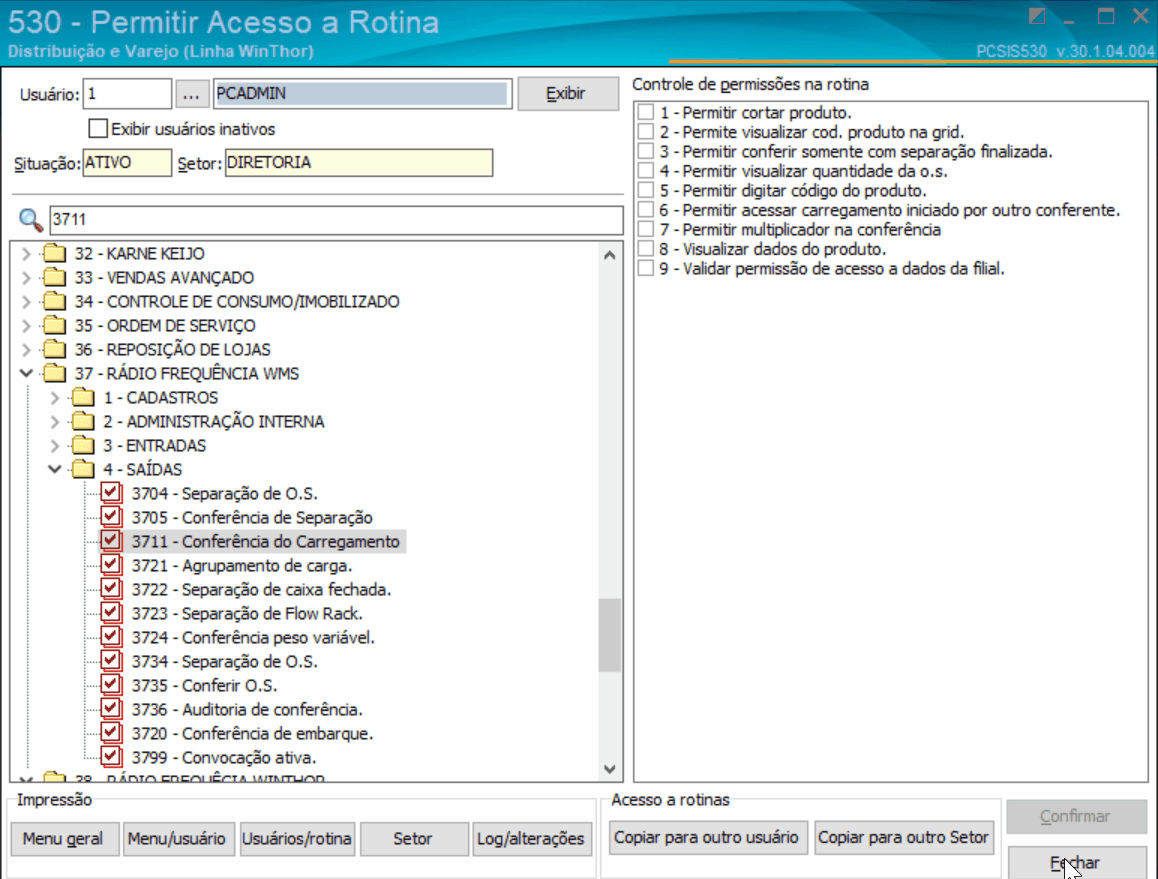Select permission text 3 - Permitir conferir somente com separação finalizada
Screen dimensions: 1158x879
coord(856,151)
